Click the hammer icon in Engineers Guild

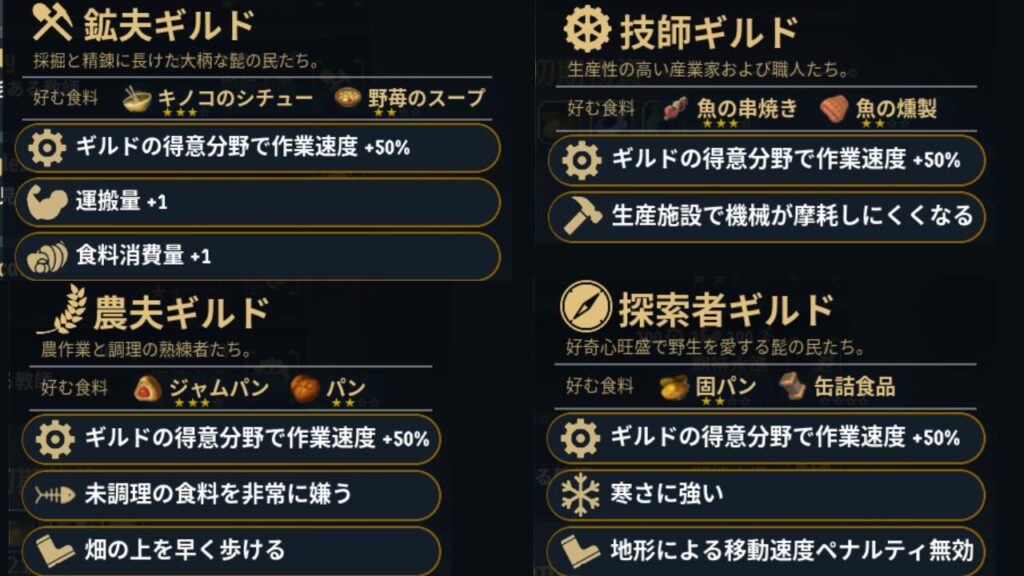[582, 216]
